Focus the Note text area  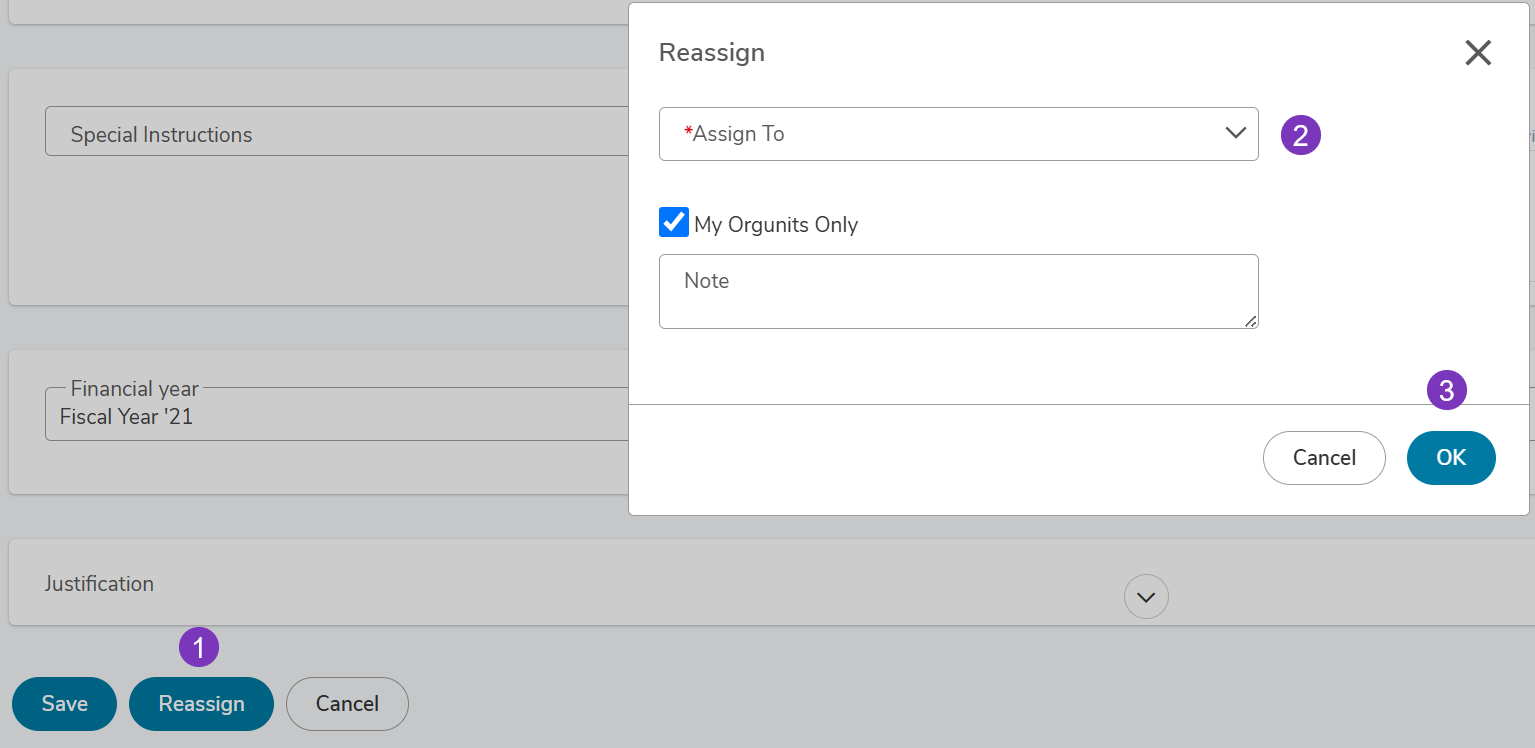click(958, 291)
